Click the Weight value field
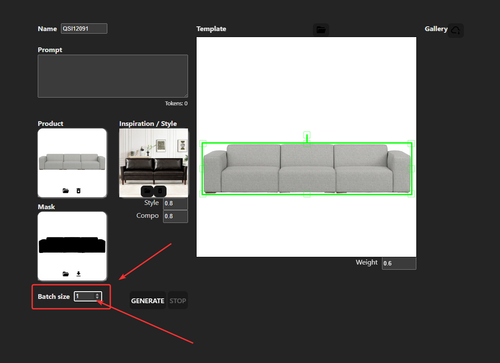 [x=399, y=263]
